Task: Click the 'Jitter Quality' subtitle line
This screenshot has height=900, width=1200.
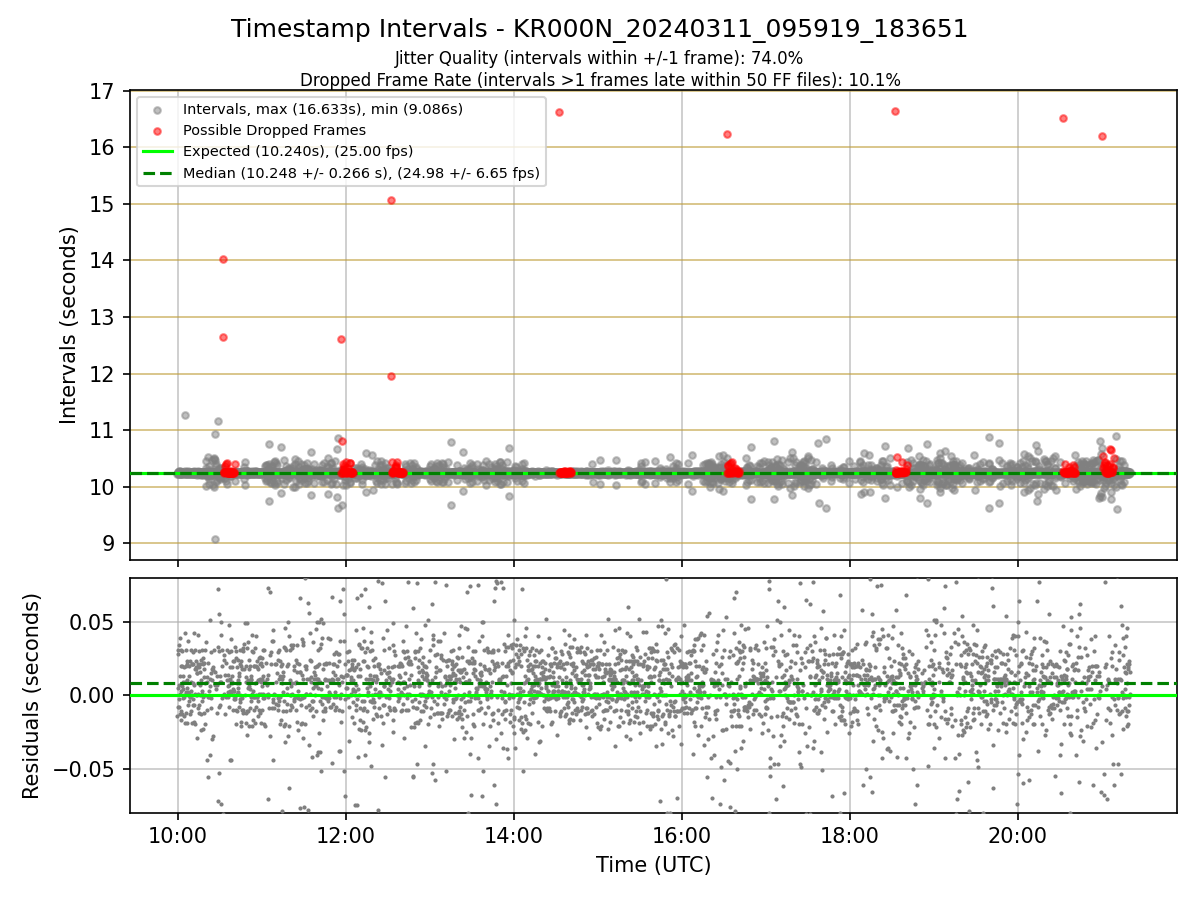Action: pyautogui.click(x=599, y=58)
